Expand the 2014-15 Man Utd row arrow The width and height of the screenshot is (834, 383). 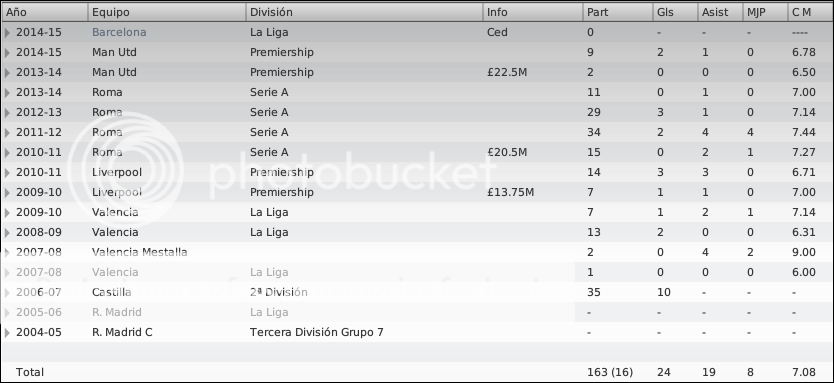click(7, 53)
